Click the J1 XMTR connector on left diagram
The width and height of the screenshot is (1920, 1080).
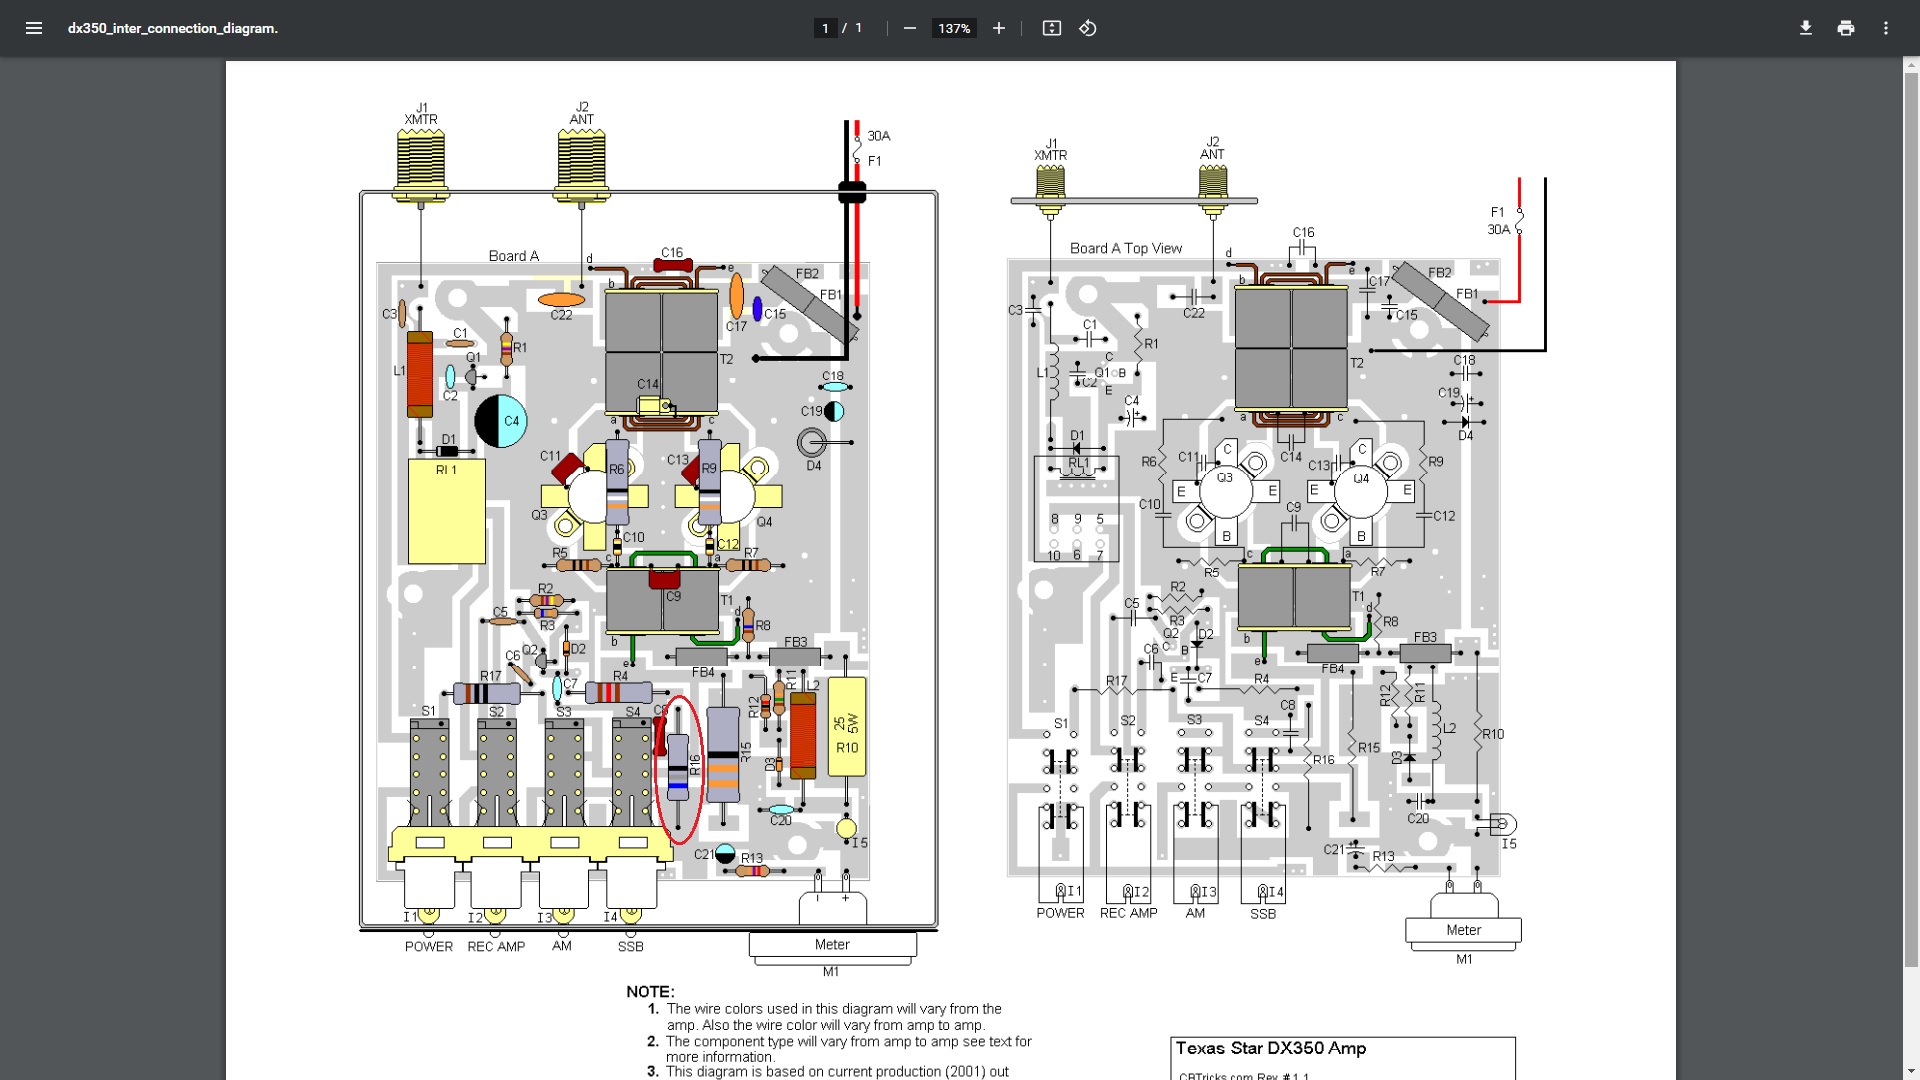tap(421, 160)
